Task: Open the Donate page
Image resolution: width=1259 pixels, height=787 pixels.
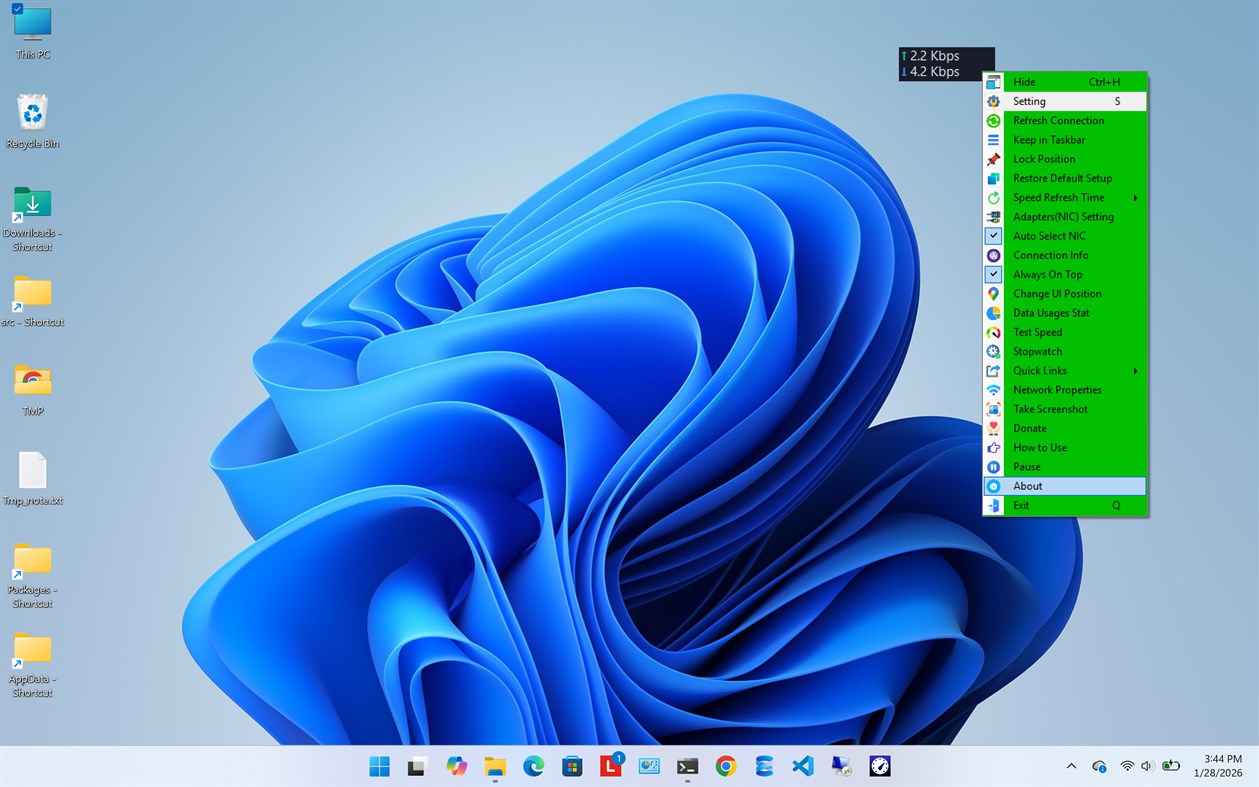Action: (1029, 428)
